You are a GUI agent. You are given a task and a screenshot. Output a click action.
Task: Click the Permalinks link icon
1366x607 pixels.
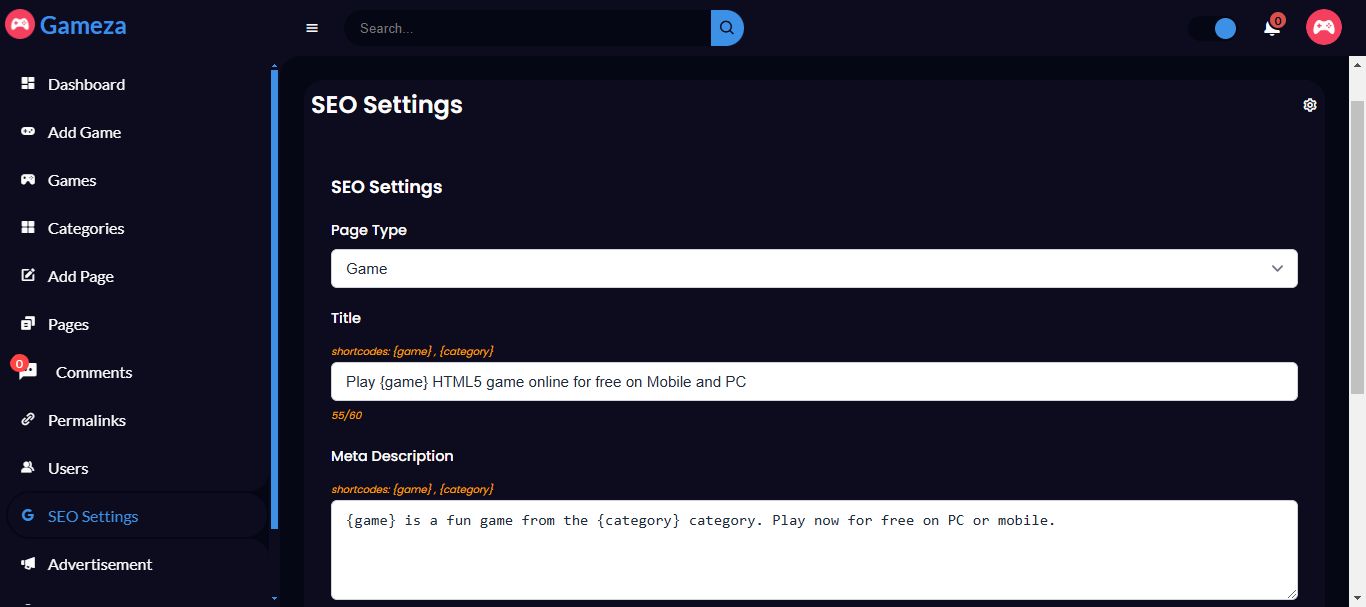click(x=28, y=420)
